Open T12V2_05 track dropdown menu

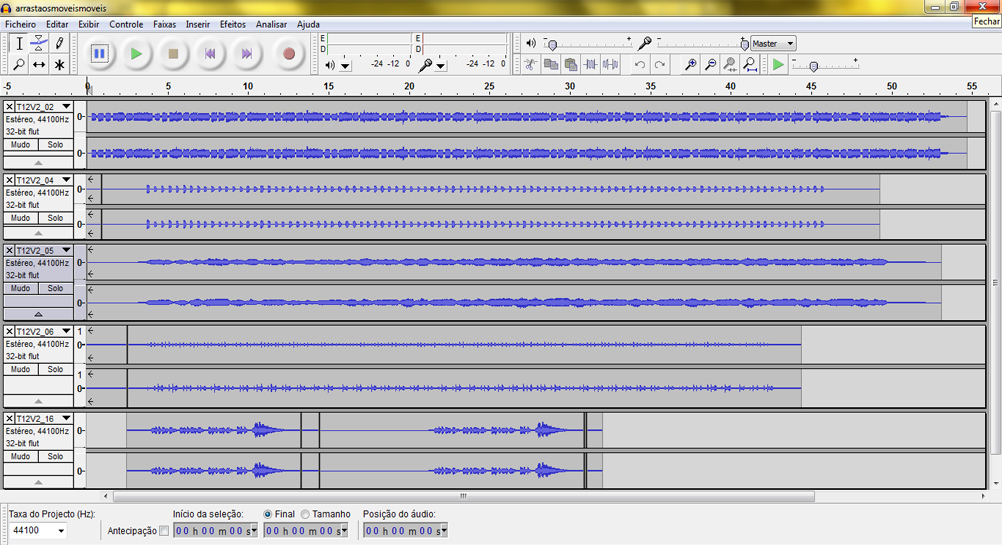point(66,250)
